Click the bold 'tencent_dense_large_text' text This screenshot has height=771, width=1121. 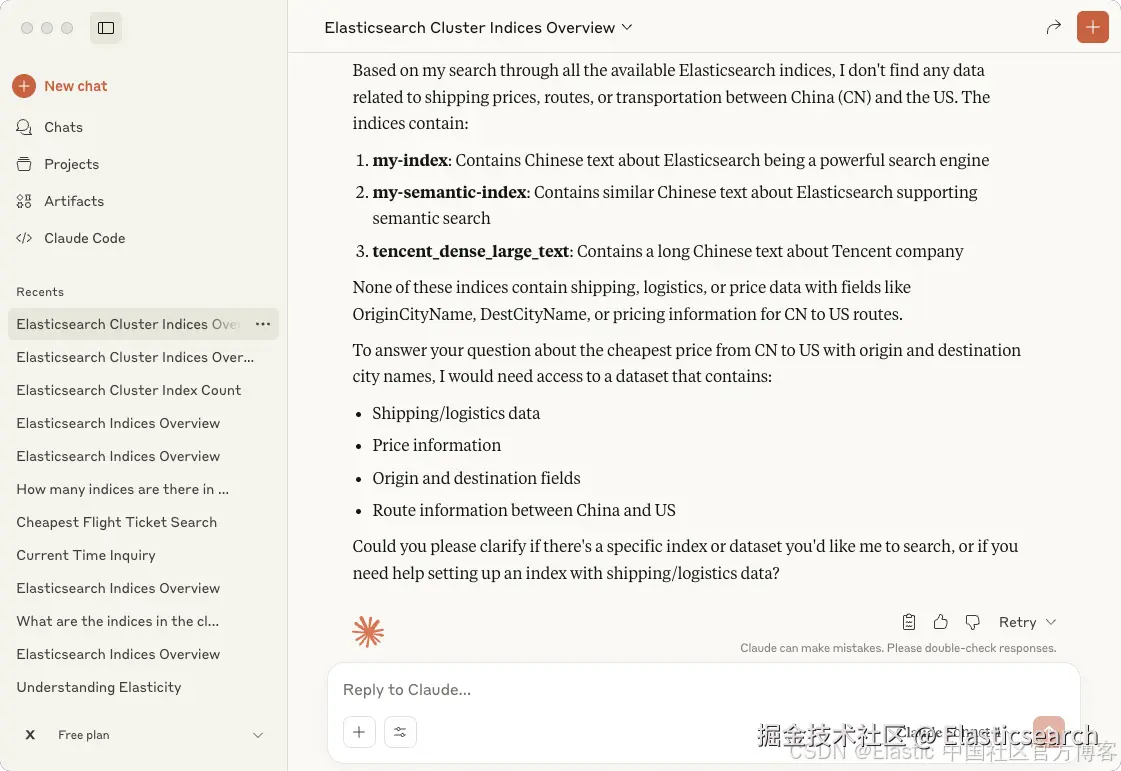click(471, 252)
